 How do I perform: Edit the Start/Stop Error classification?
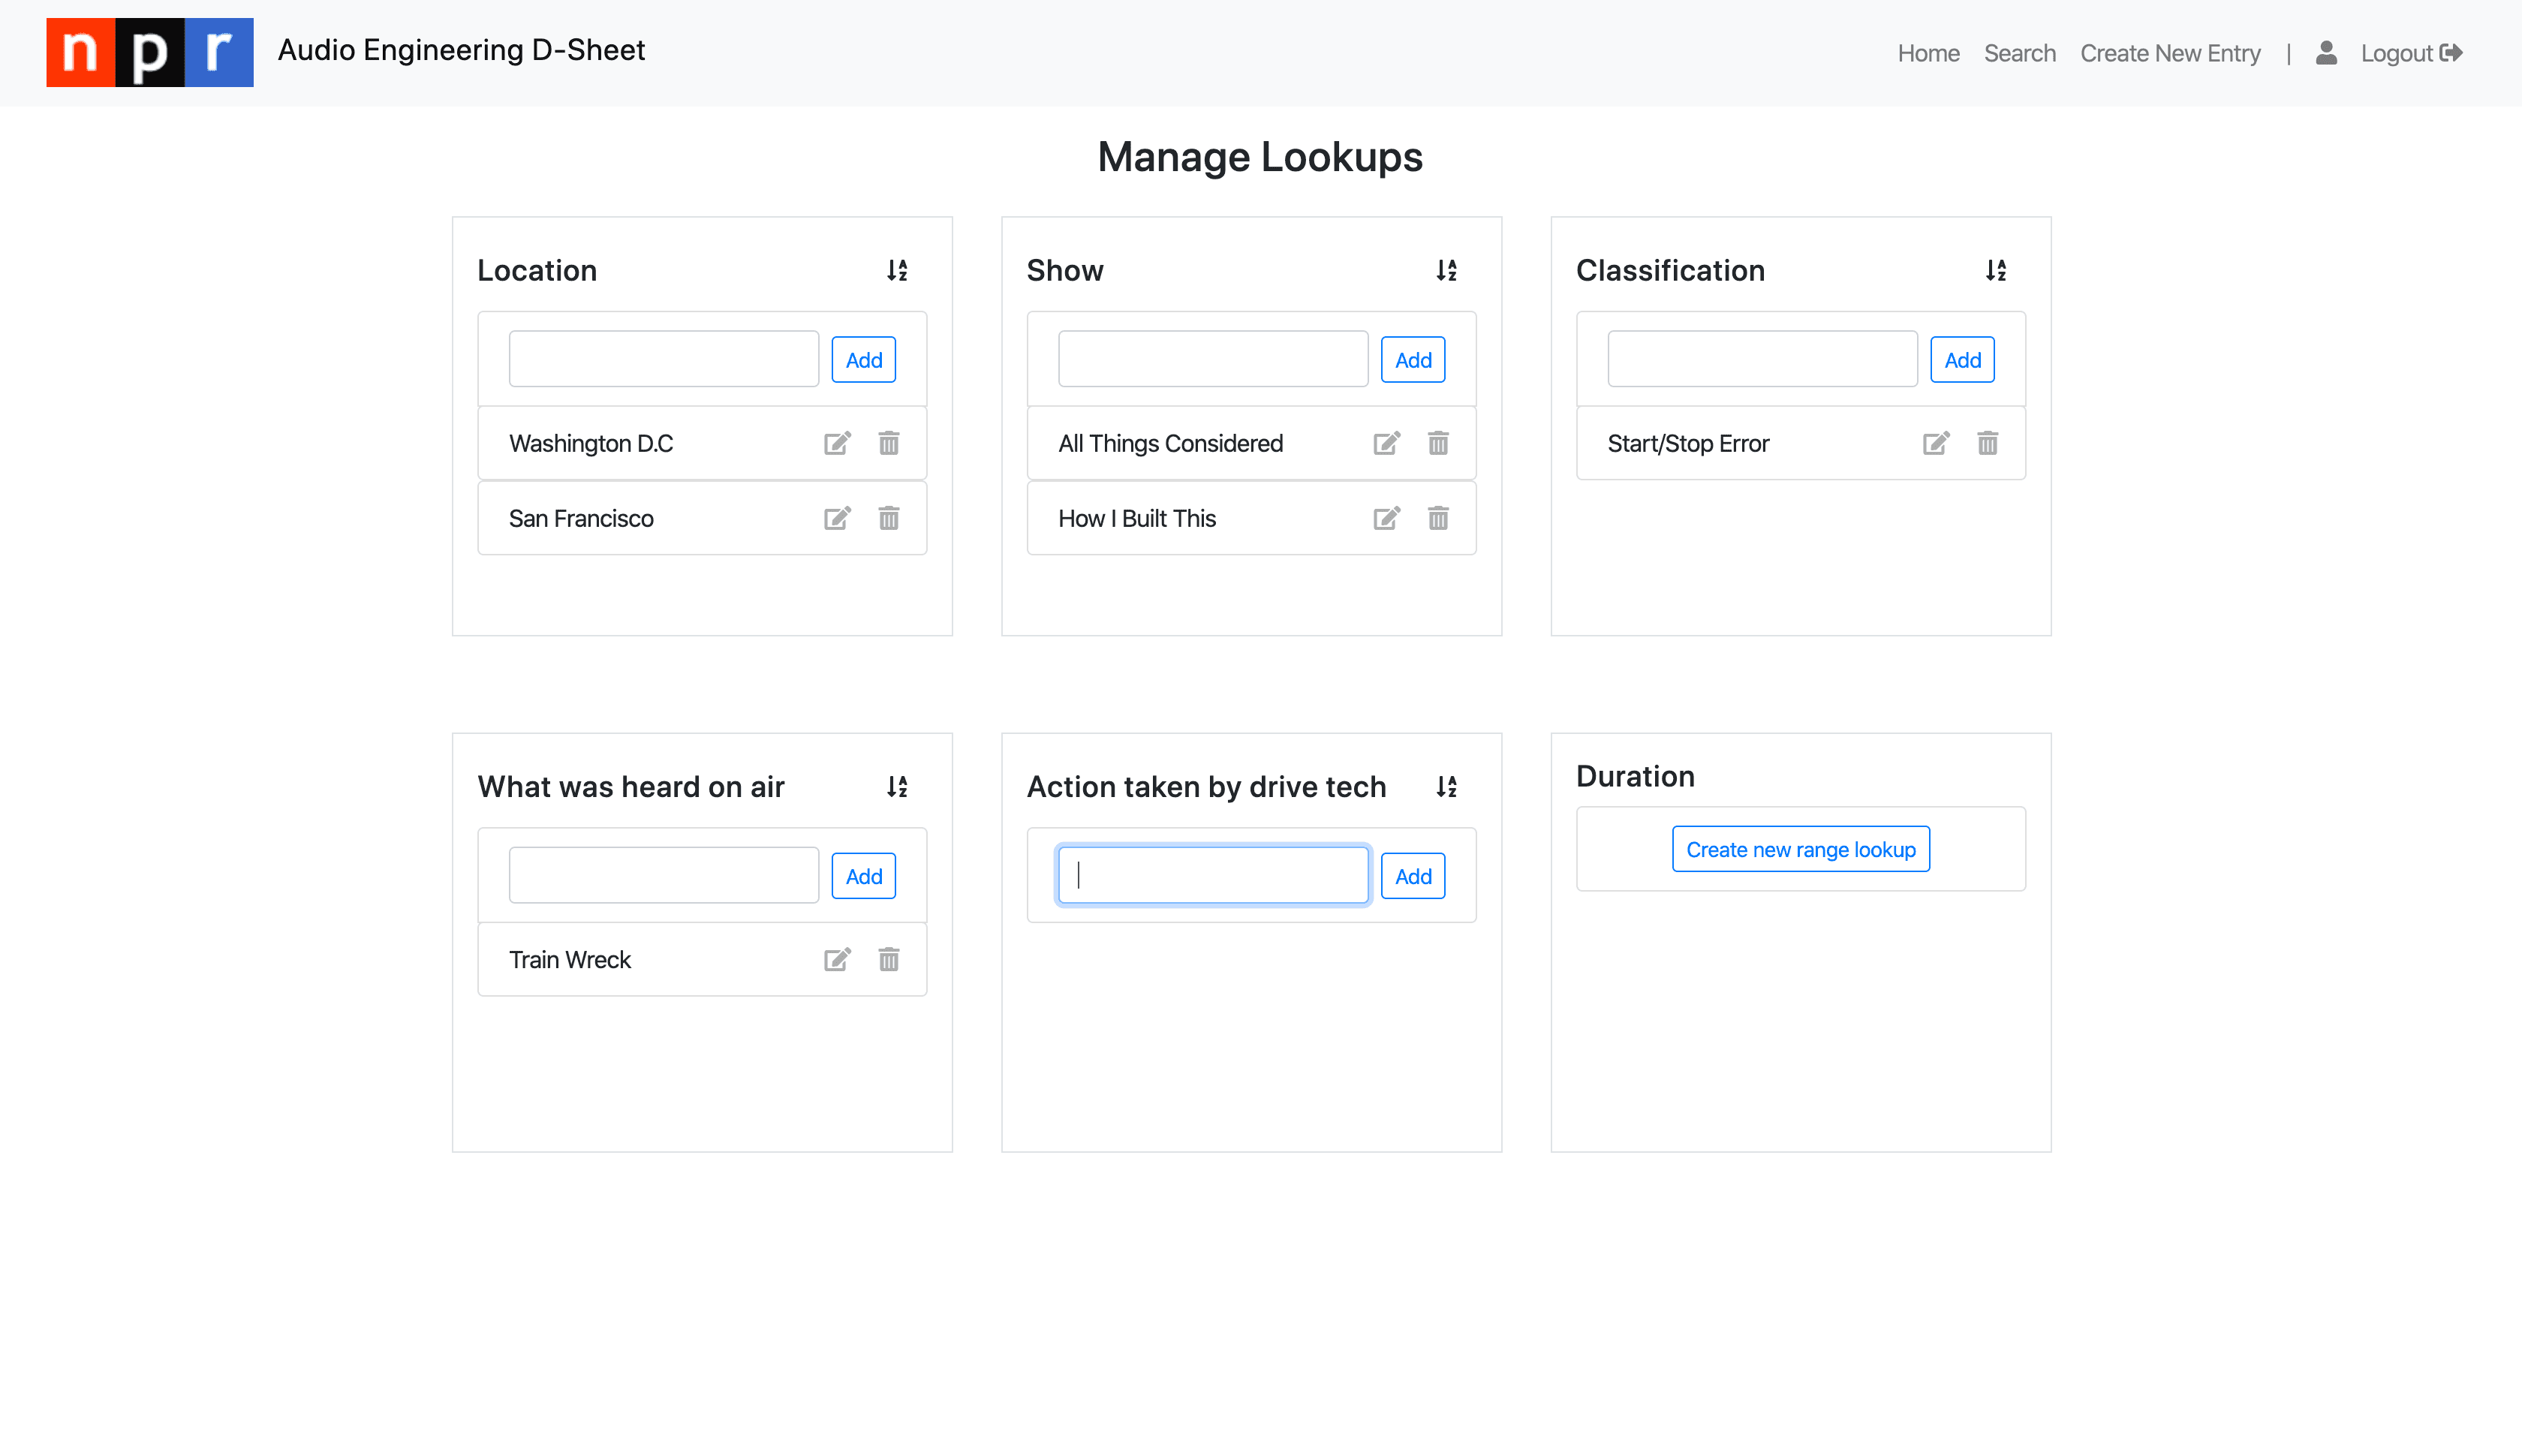point(1936,443)
